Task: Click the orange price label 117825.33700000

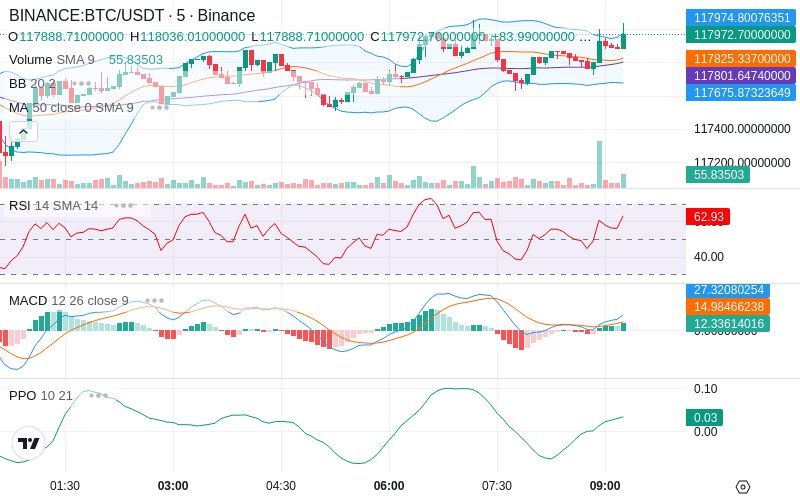Action: pos(741,59)
